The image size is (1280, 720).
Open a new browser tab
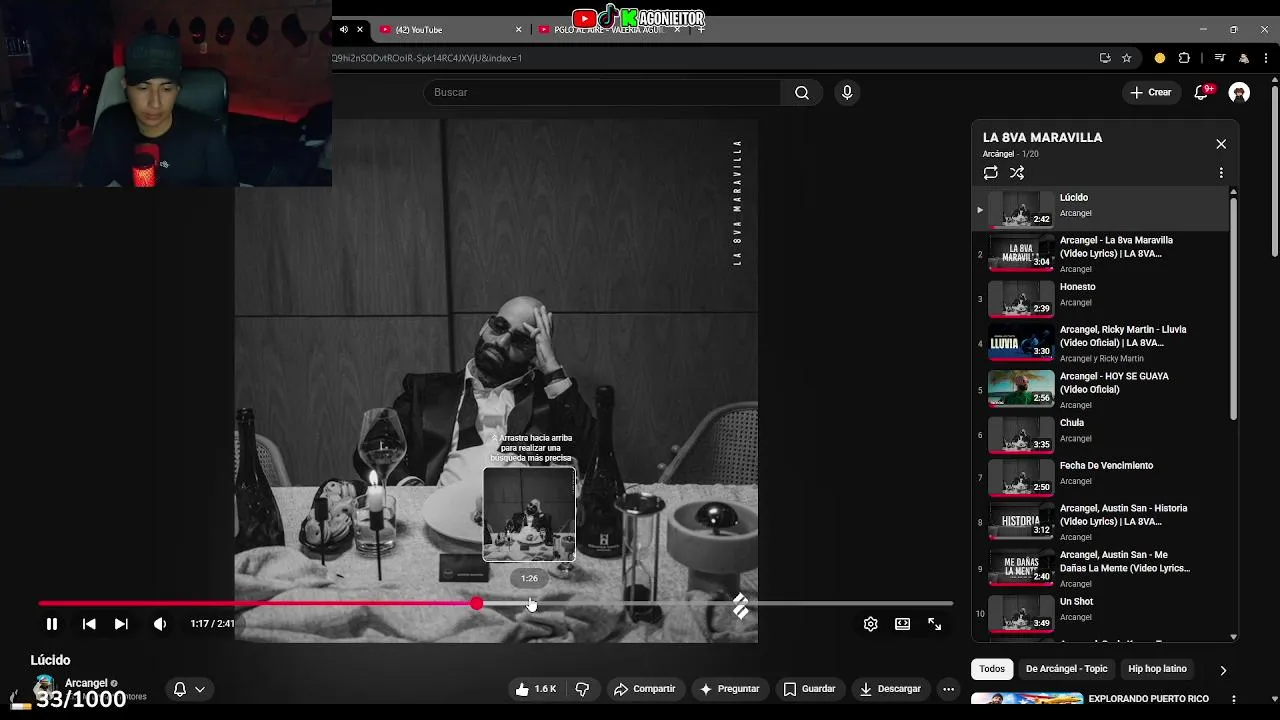[701, 29]
